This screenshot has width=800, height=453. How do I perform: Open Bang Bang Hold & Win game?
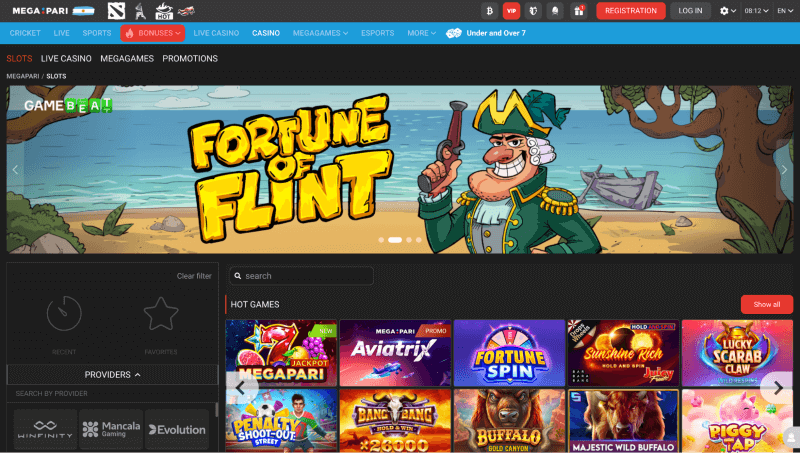[395, 421]
